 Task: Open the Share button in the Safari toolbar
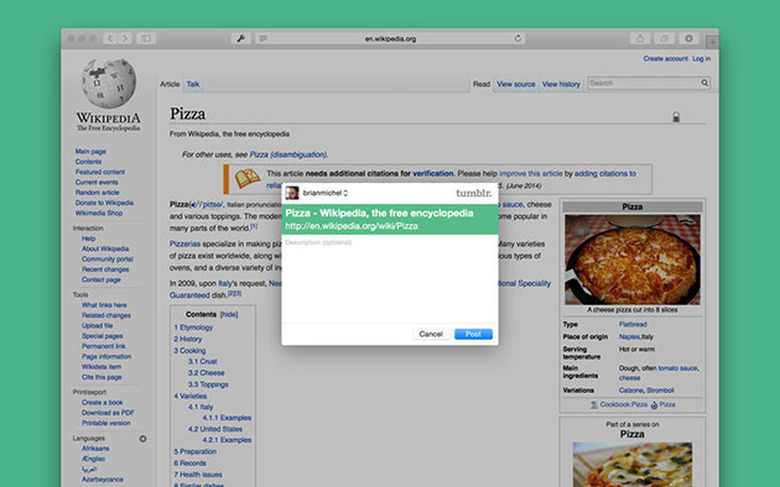coord(639,38)
